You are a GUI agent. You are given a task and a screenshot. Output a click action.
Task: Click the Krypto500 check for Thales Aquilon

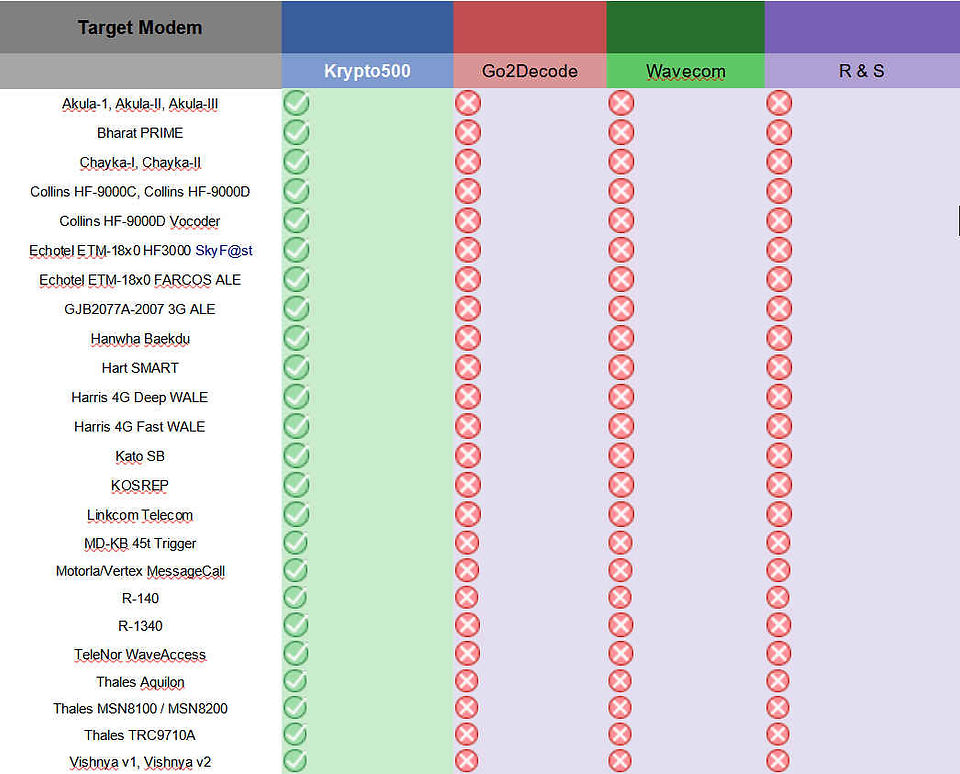tap(295, 681)
